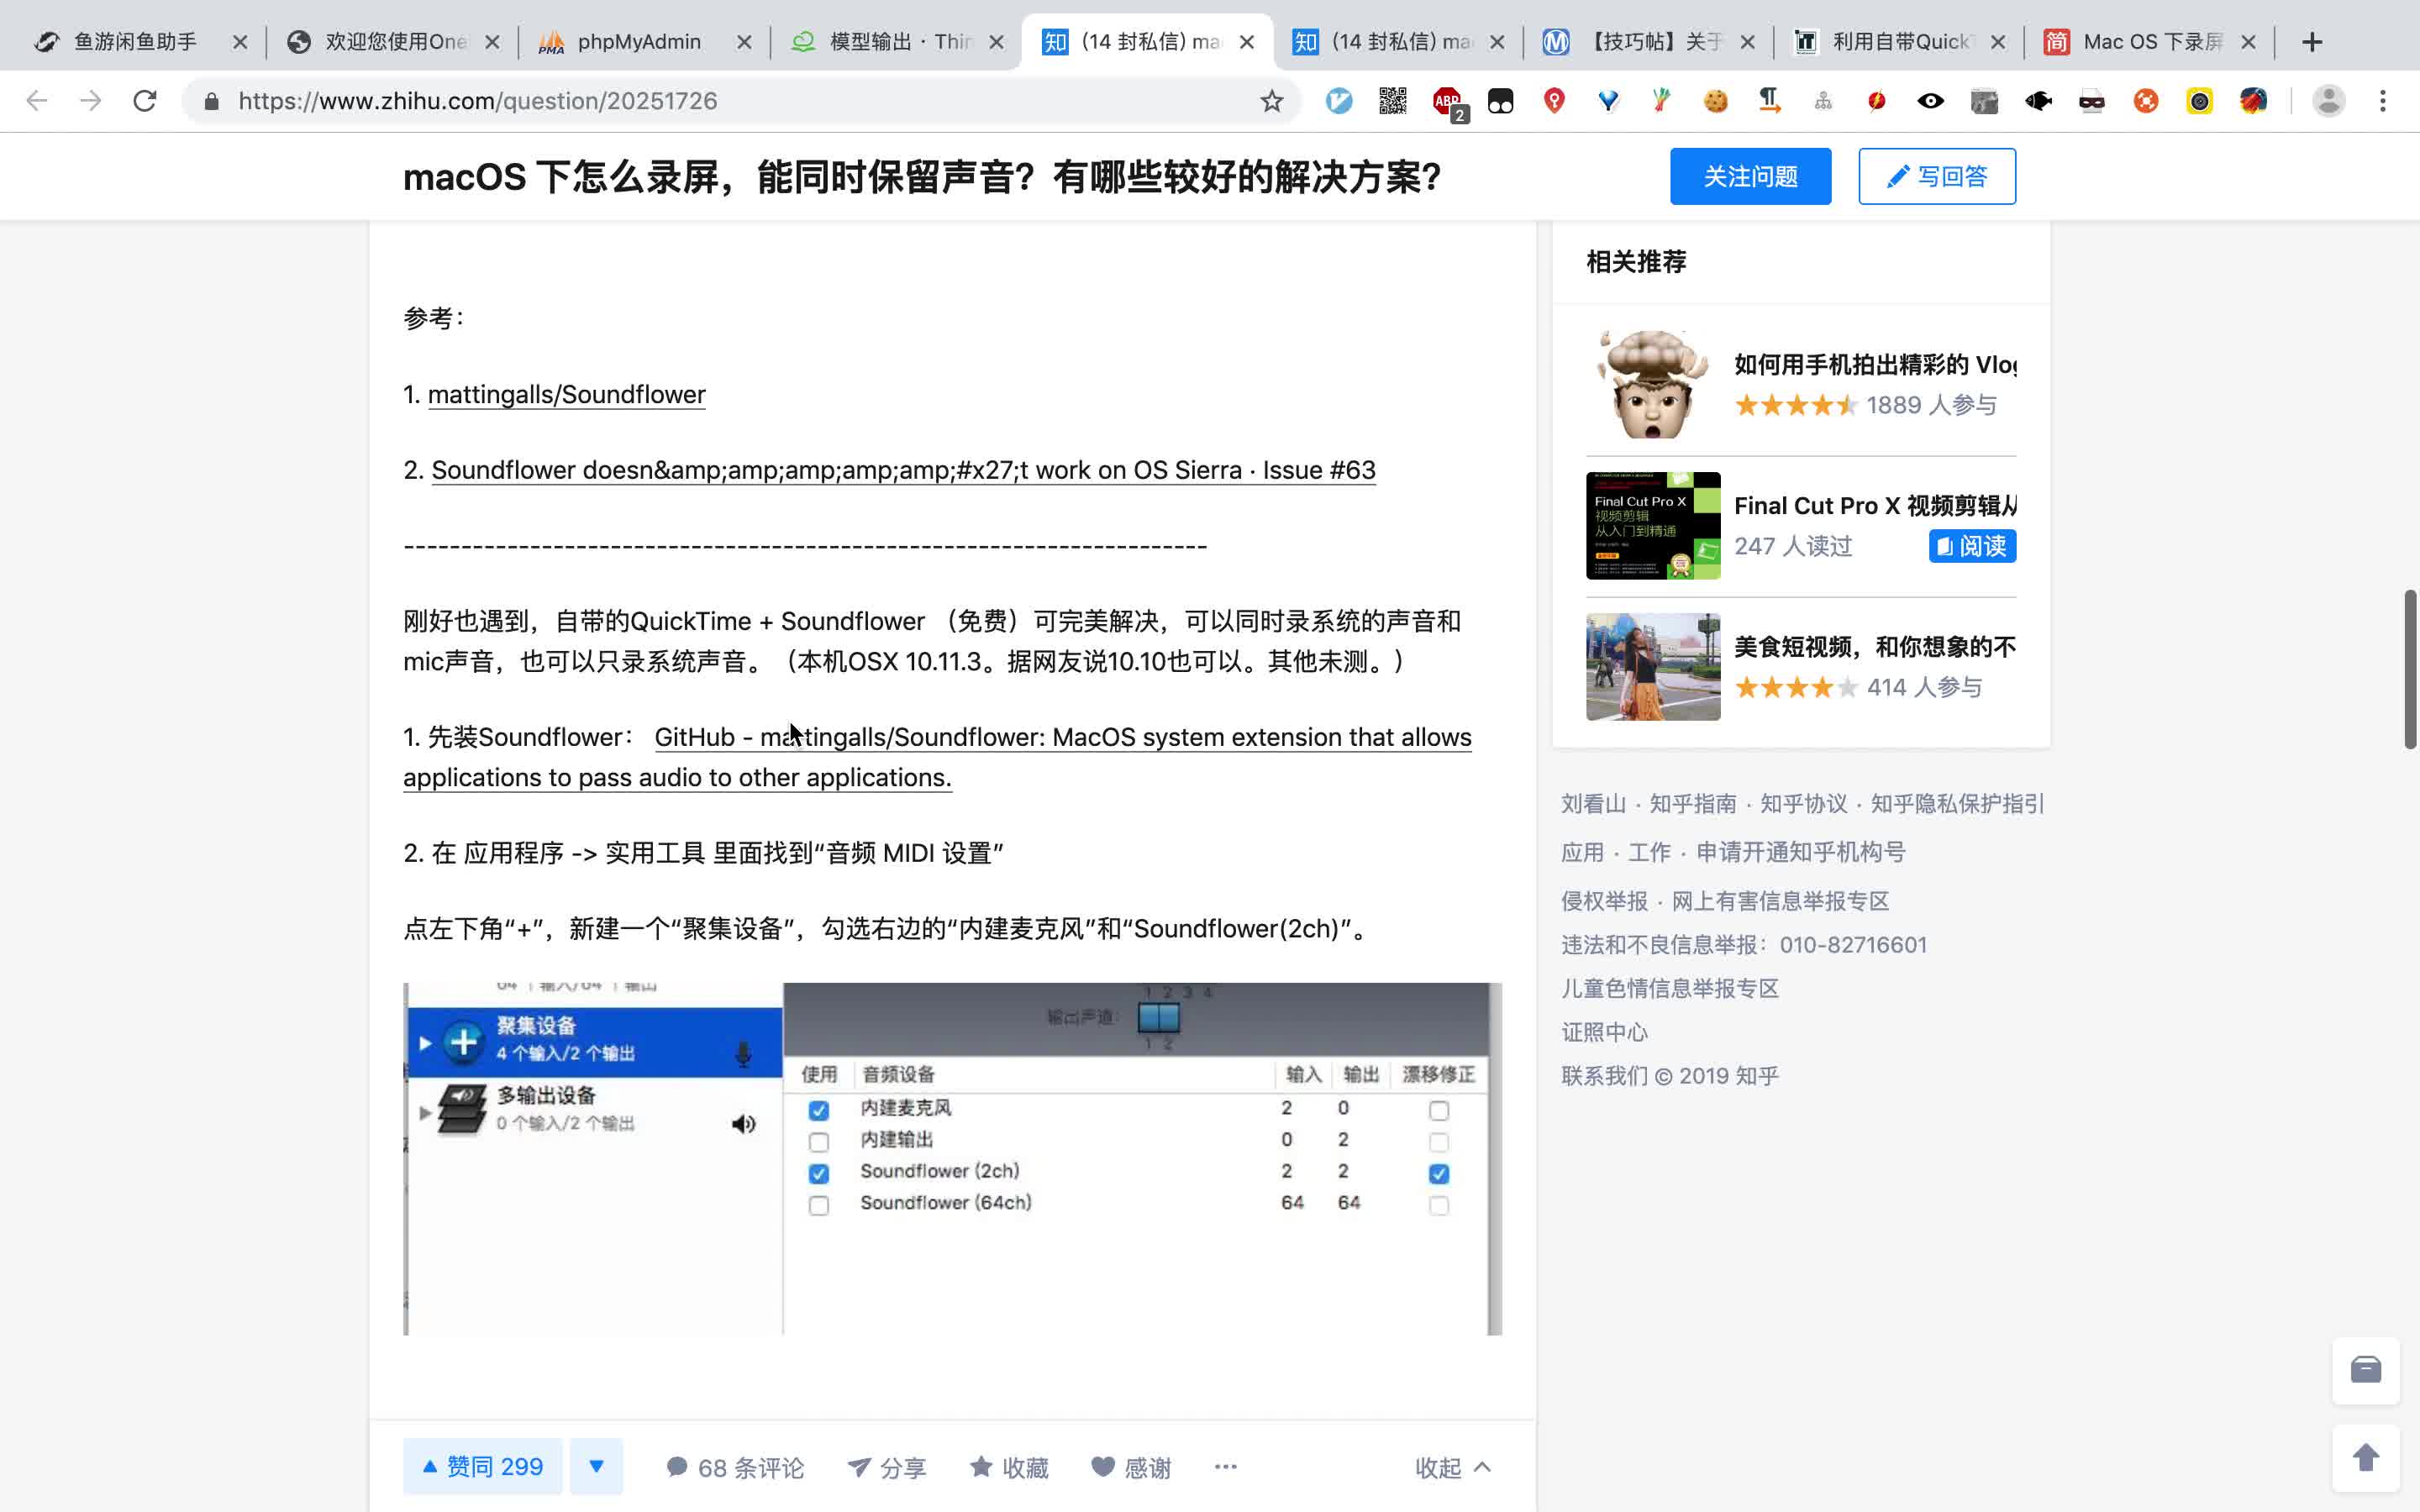Jump back to top with arrow button

(2366, 1457)
